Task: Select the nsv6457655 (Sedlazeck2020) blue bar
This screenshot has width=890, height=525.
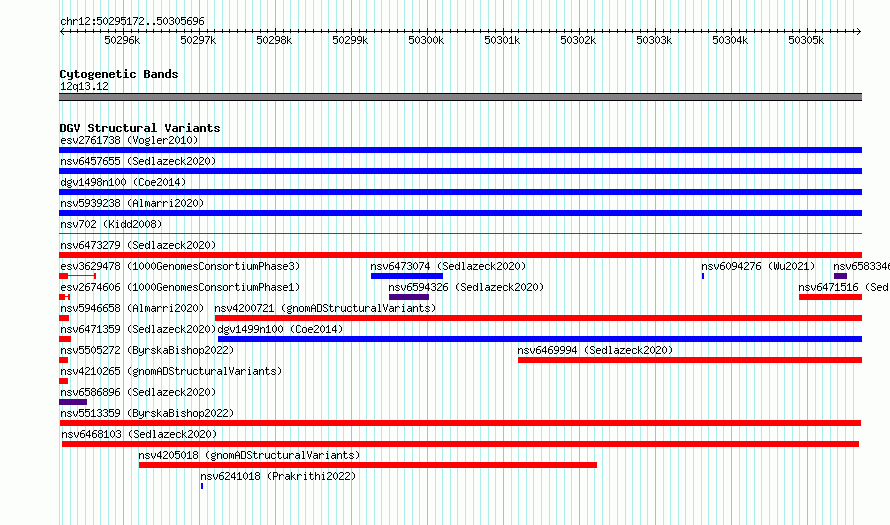Action: click(x=460, y=171)
